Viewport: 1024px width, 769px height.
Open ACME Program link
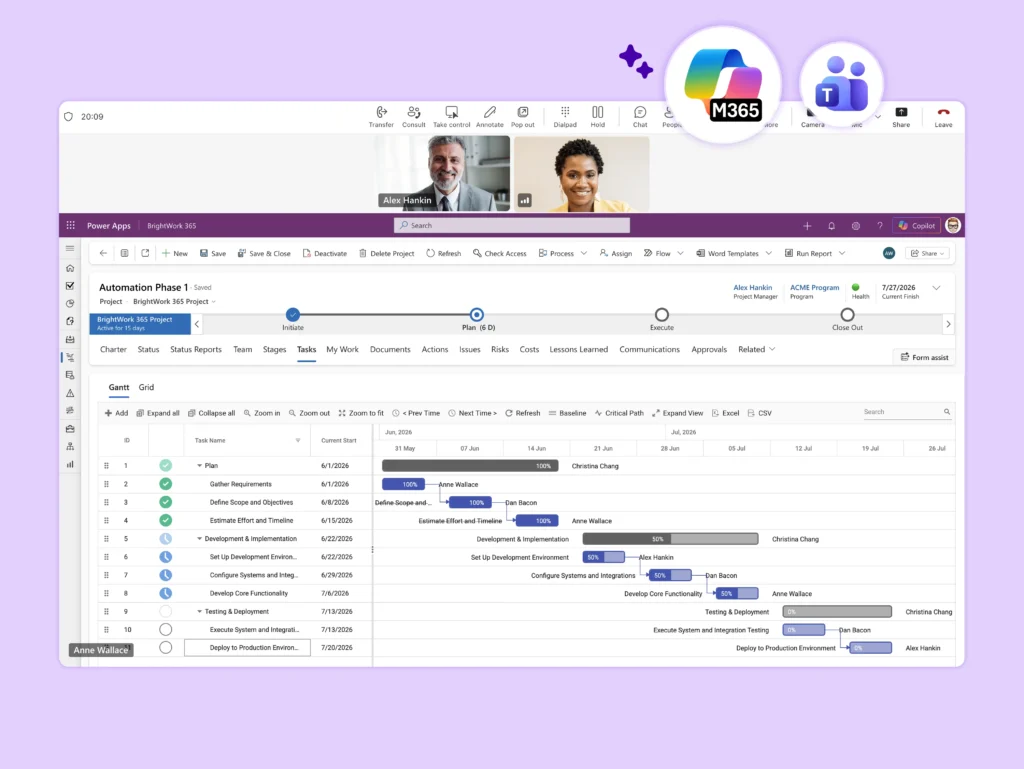pos(814,287)
